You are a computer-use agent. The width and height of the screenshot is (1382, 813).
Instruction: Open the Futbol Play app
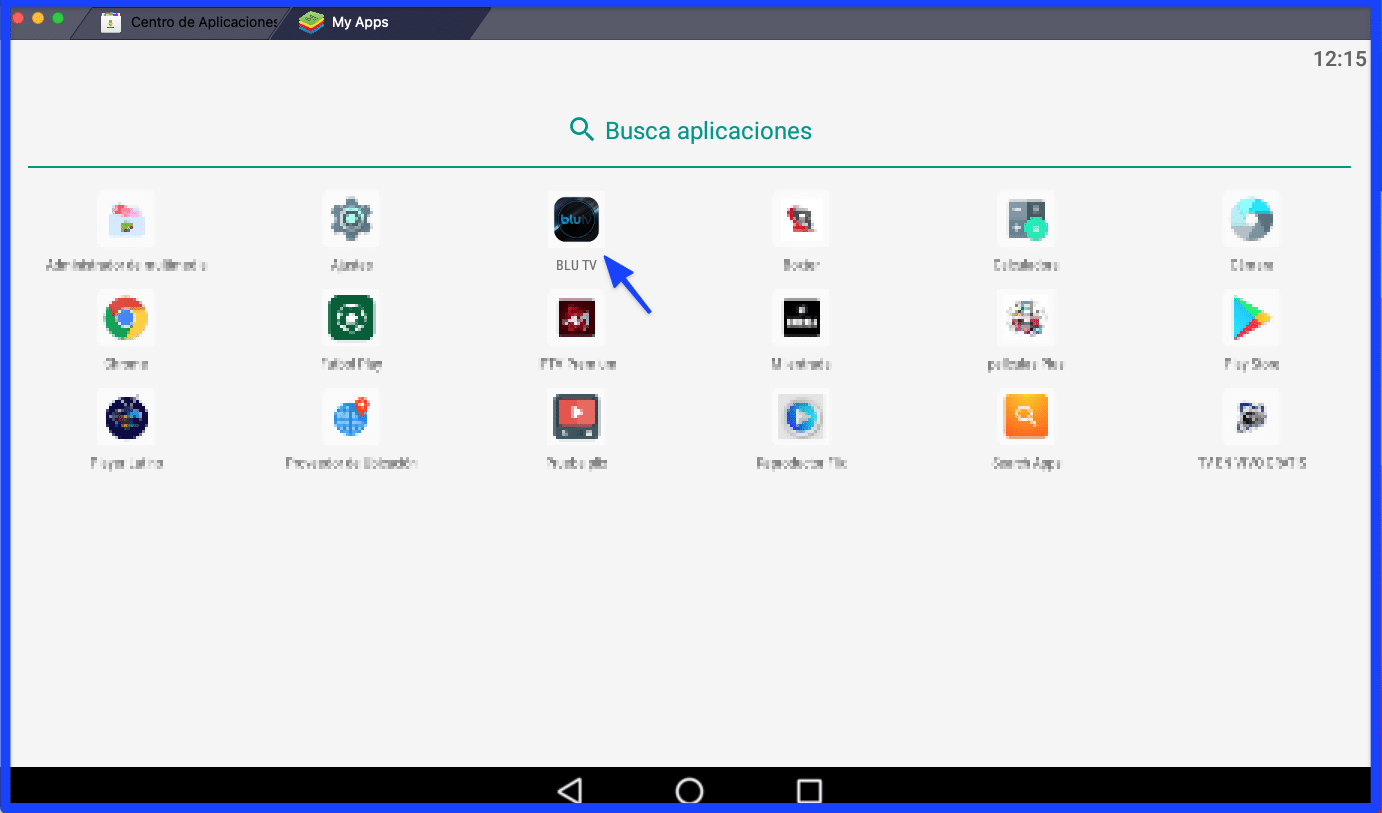pos(351,317)
